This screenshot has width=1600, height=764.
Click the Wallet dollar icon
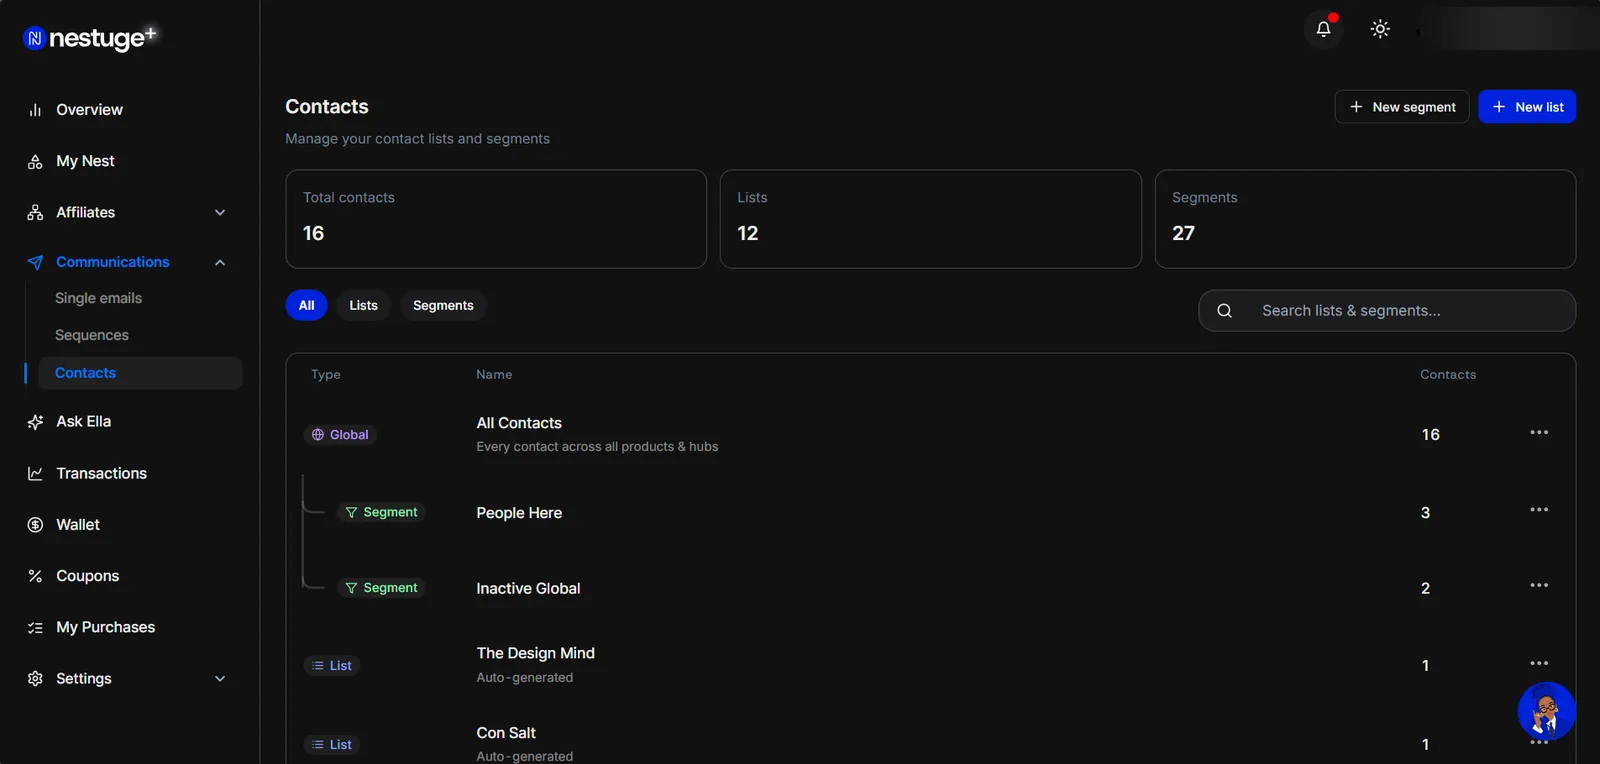35,525
